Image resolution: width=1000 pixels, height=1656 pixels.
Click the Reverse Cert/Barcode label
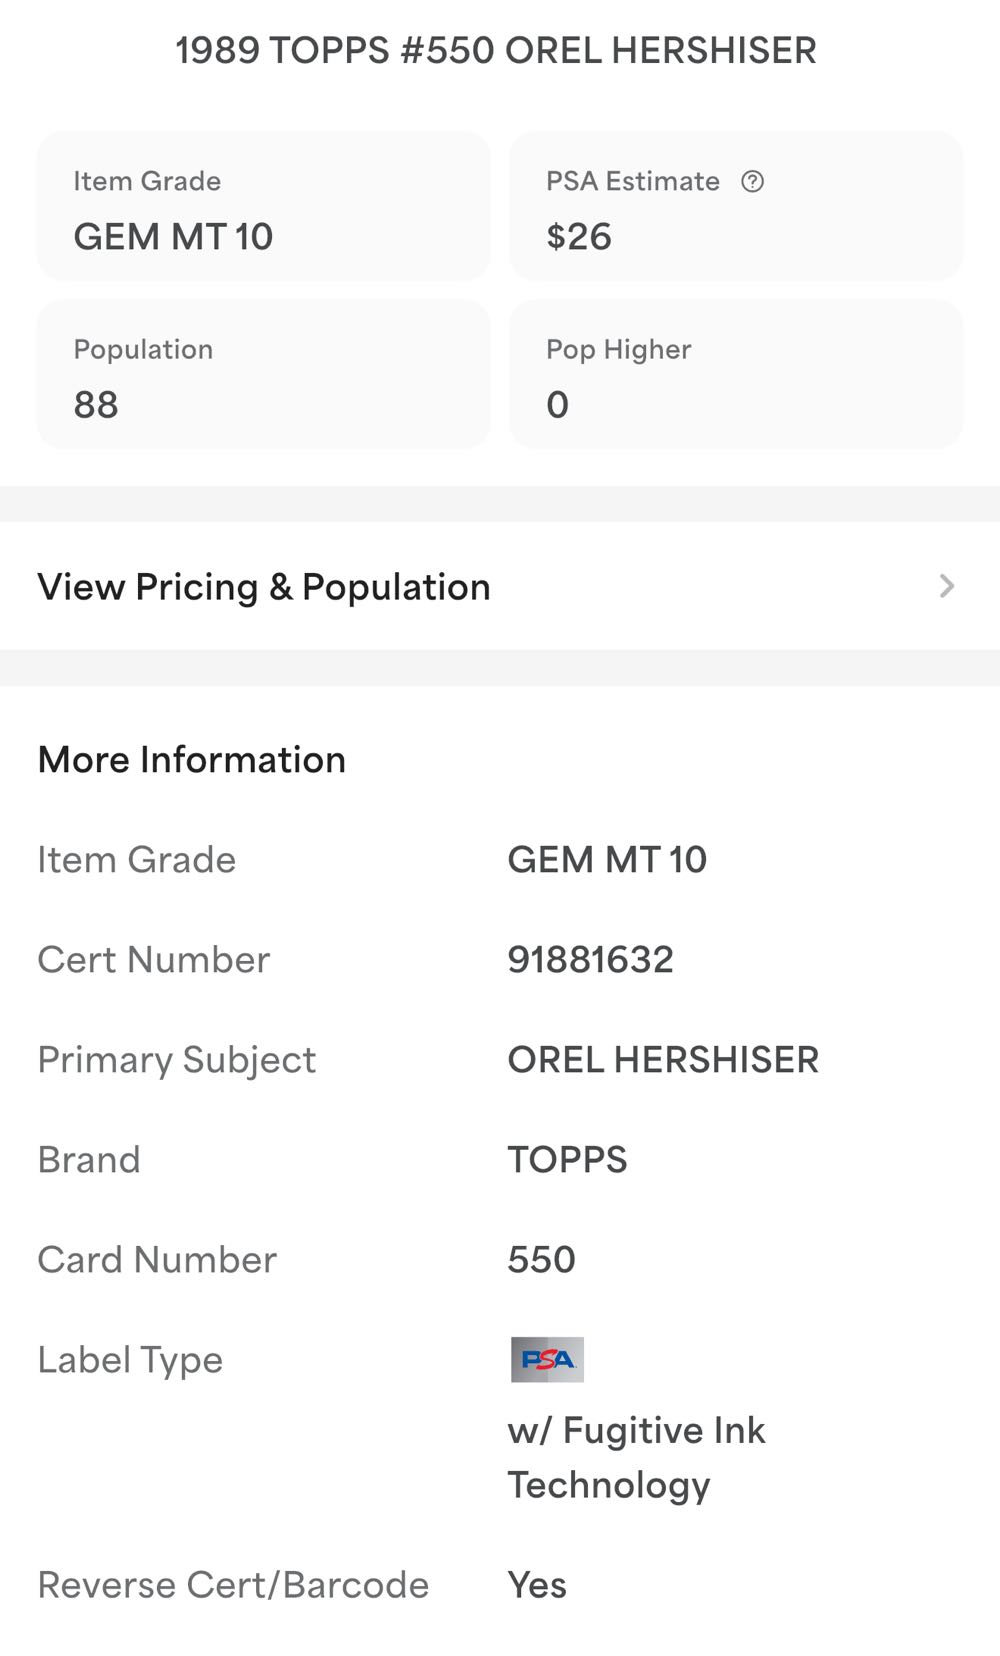click(x=233, y=1584)
